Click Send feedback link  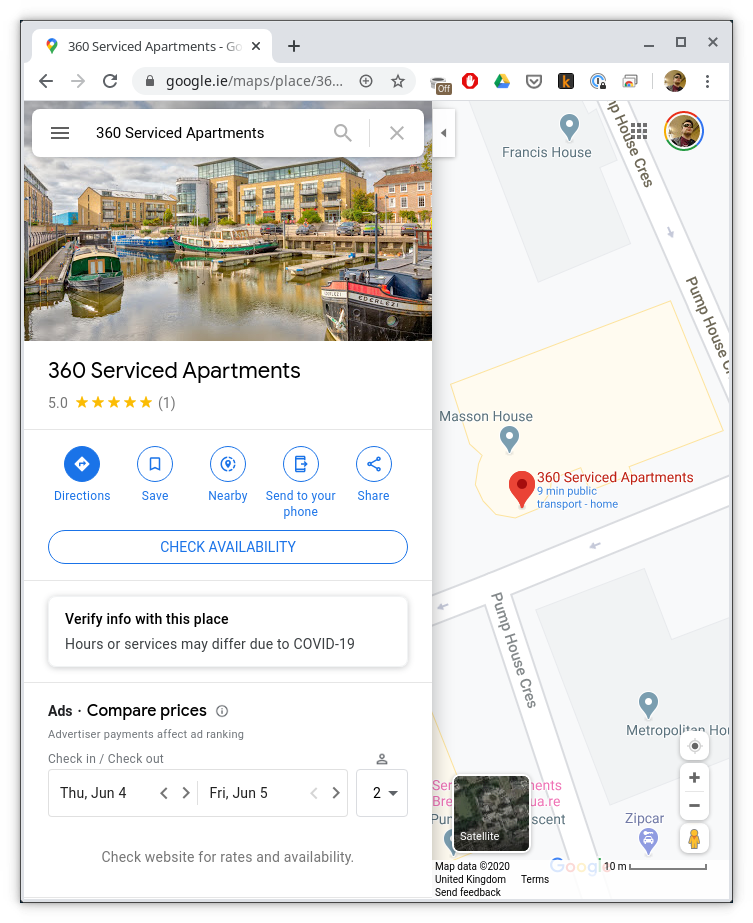pos(467,892)
